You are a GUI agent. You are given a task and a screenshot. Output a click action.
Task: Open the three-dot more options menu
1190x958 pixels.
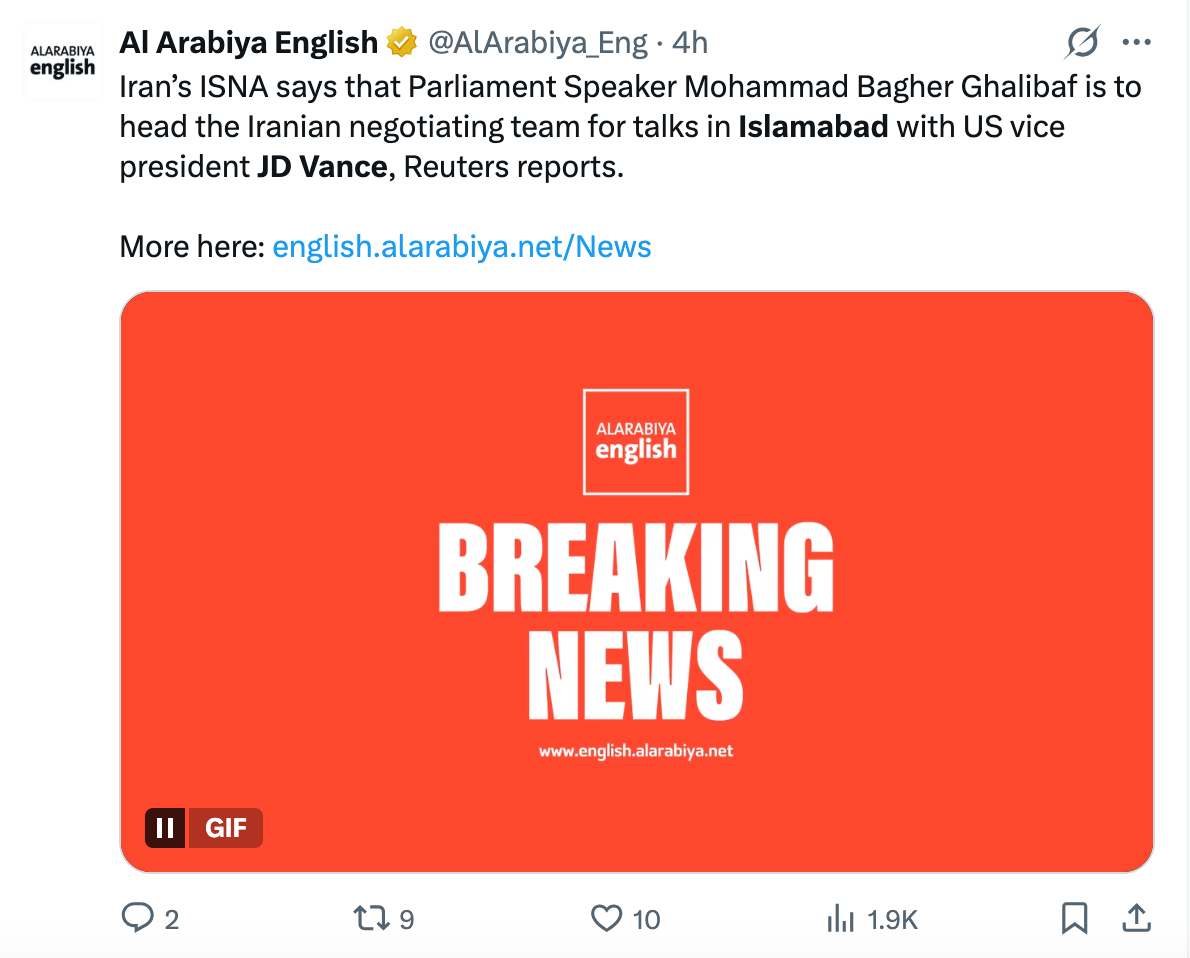[x=1136, y=43]
